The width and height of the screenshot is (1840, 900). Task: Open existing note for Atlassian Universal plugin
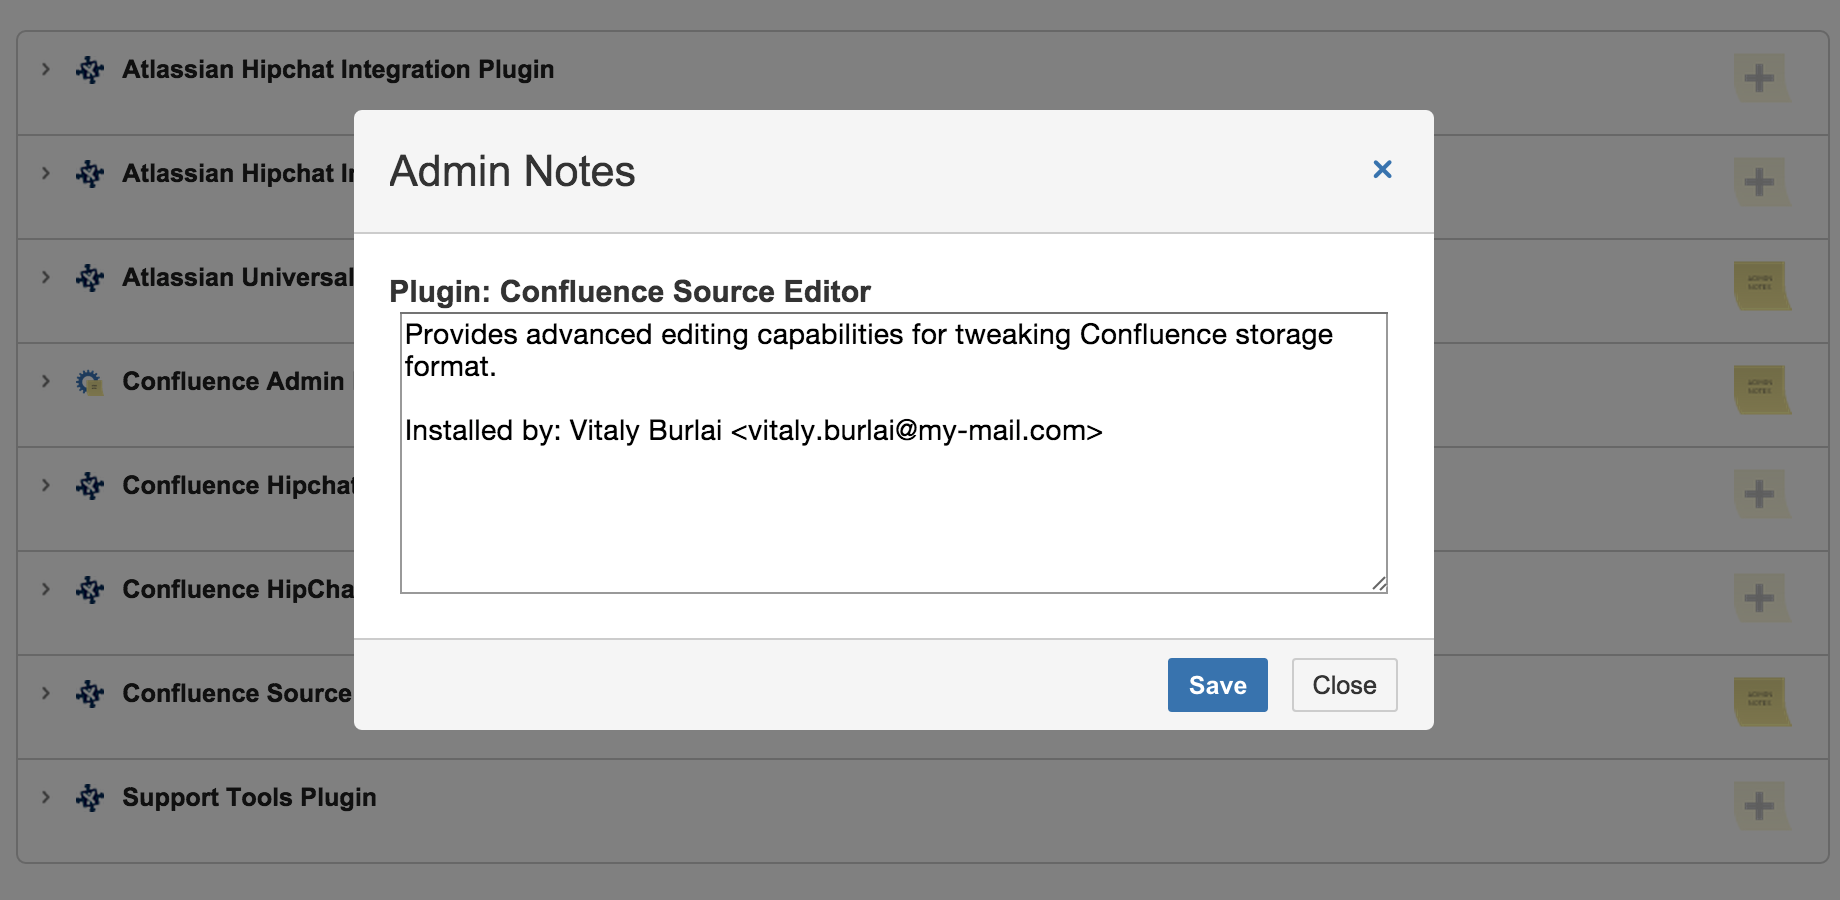1759,285
